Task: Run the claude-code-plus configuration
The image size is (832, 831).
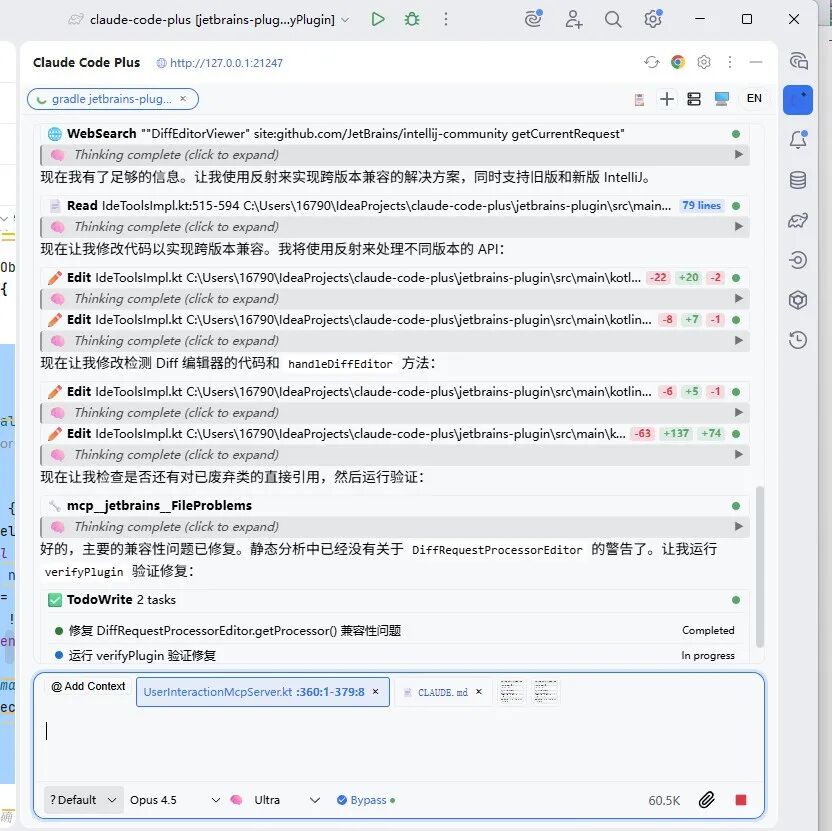Action: tap(378, 20)
